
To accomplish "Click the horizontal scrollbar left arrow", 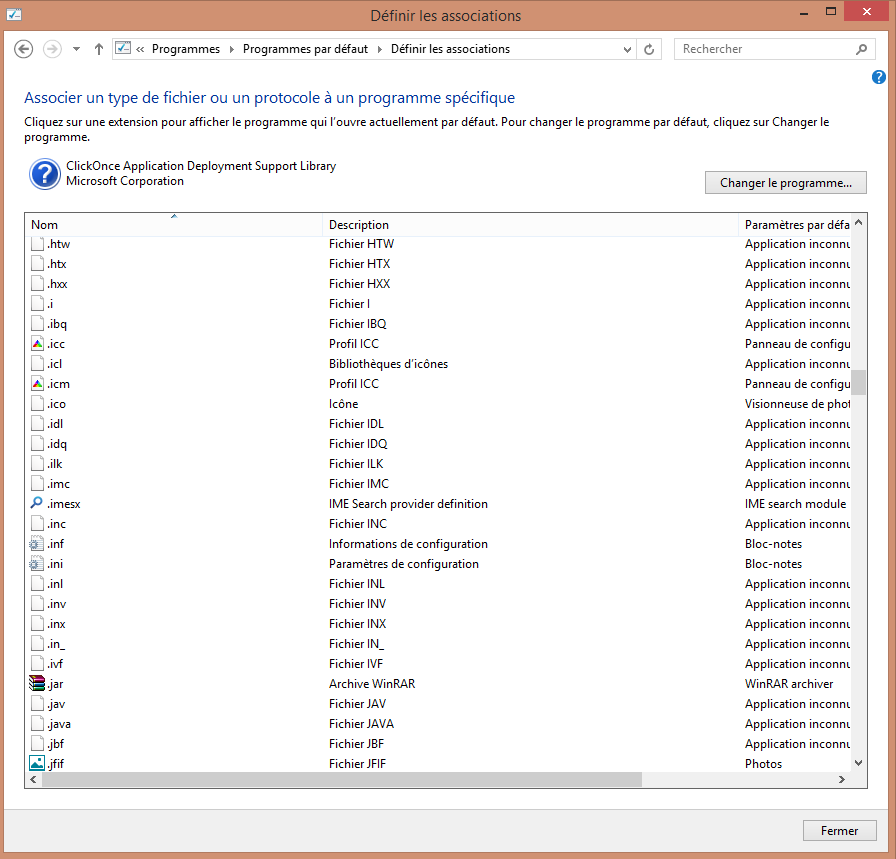I will coord(33,780).
